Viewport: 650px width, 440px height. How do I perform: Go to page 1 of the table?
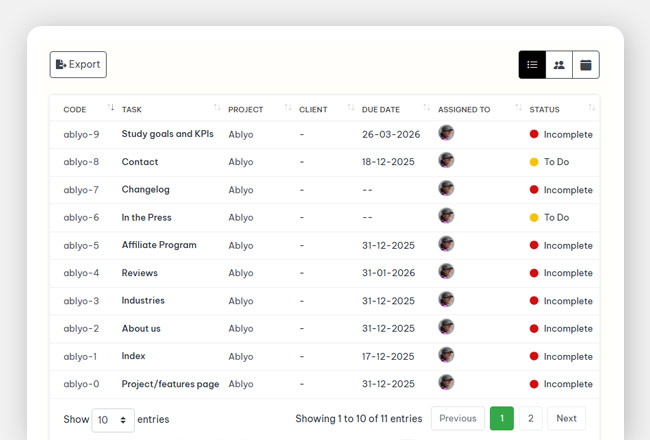(502, 418)
